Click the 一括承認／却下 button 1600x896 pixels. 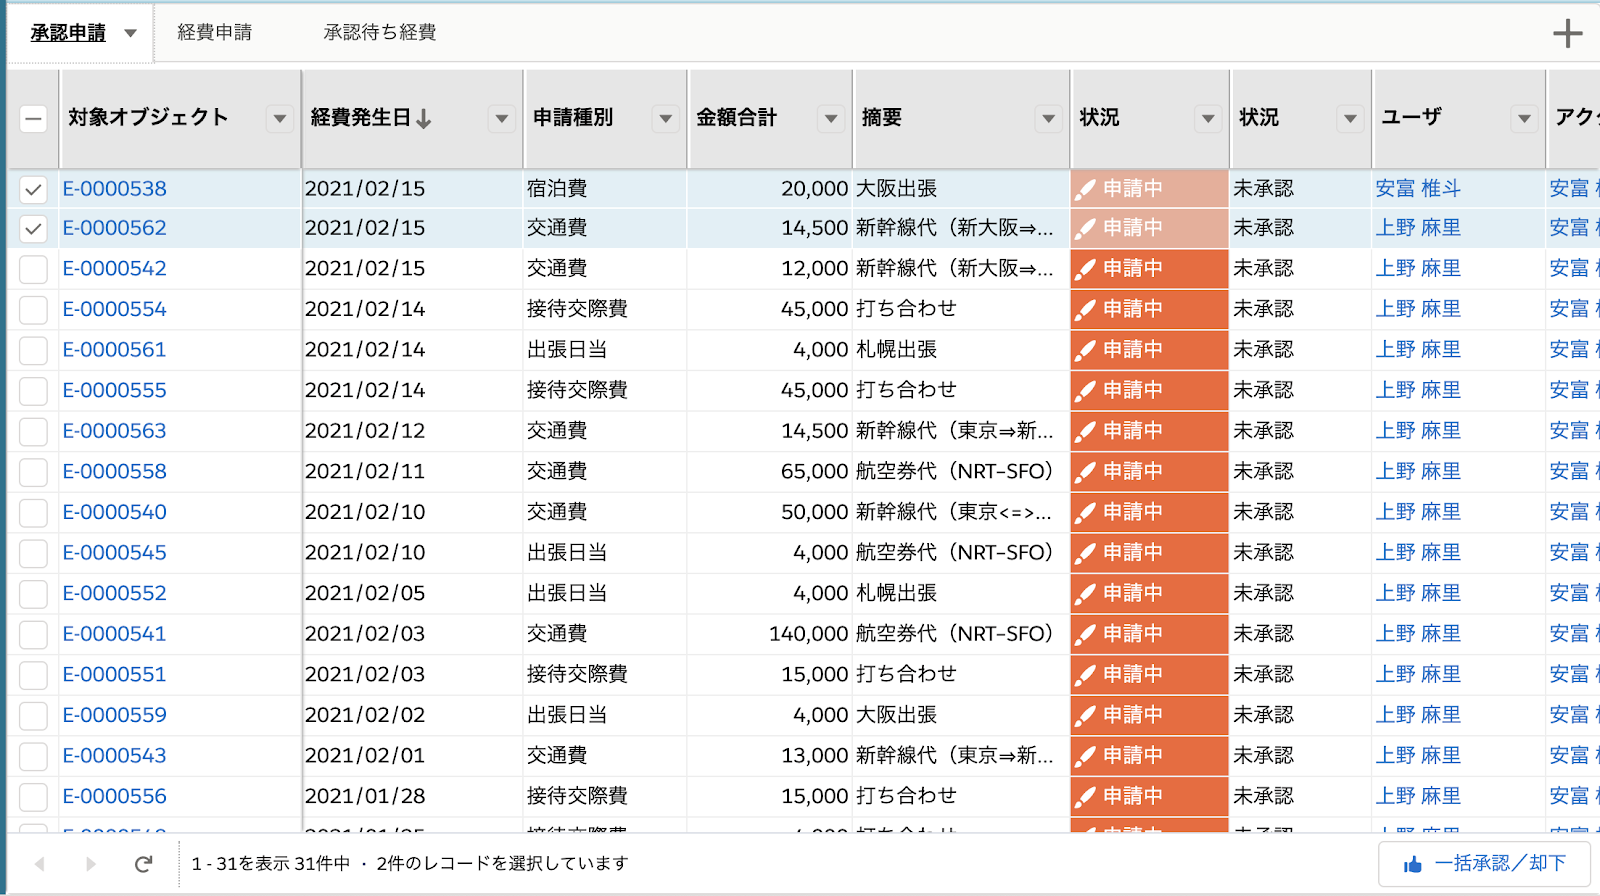[1484, 864]
